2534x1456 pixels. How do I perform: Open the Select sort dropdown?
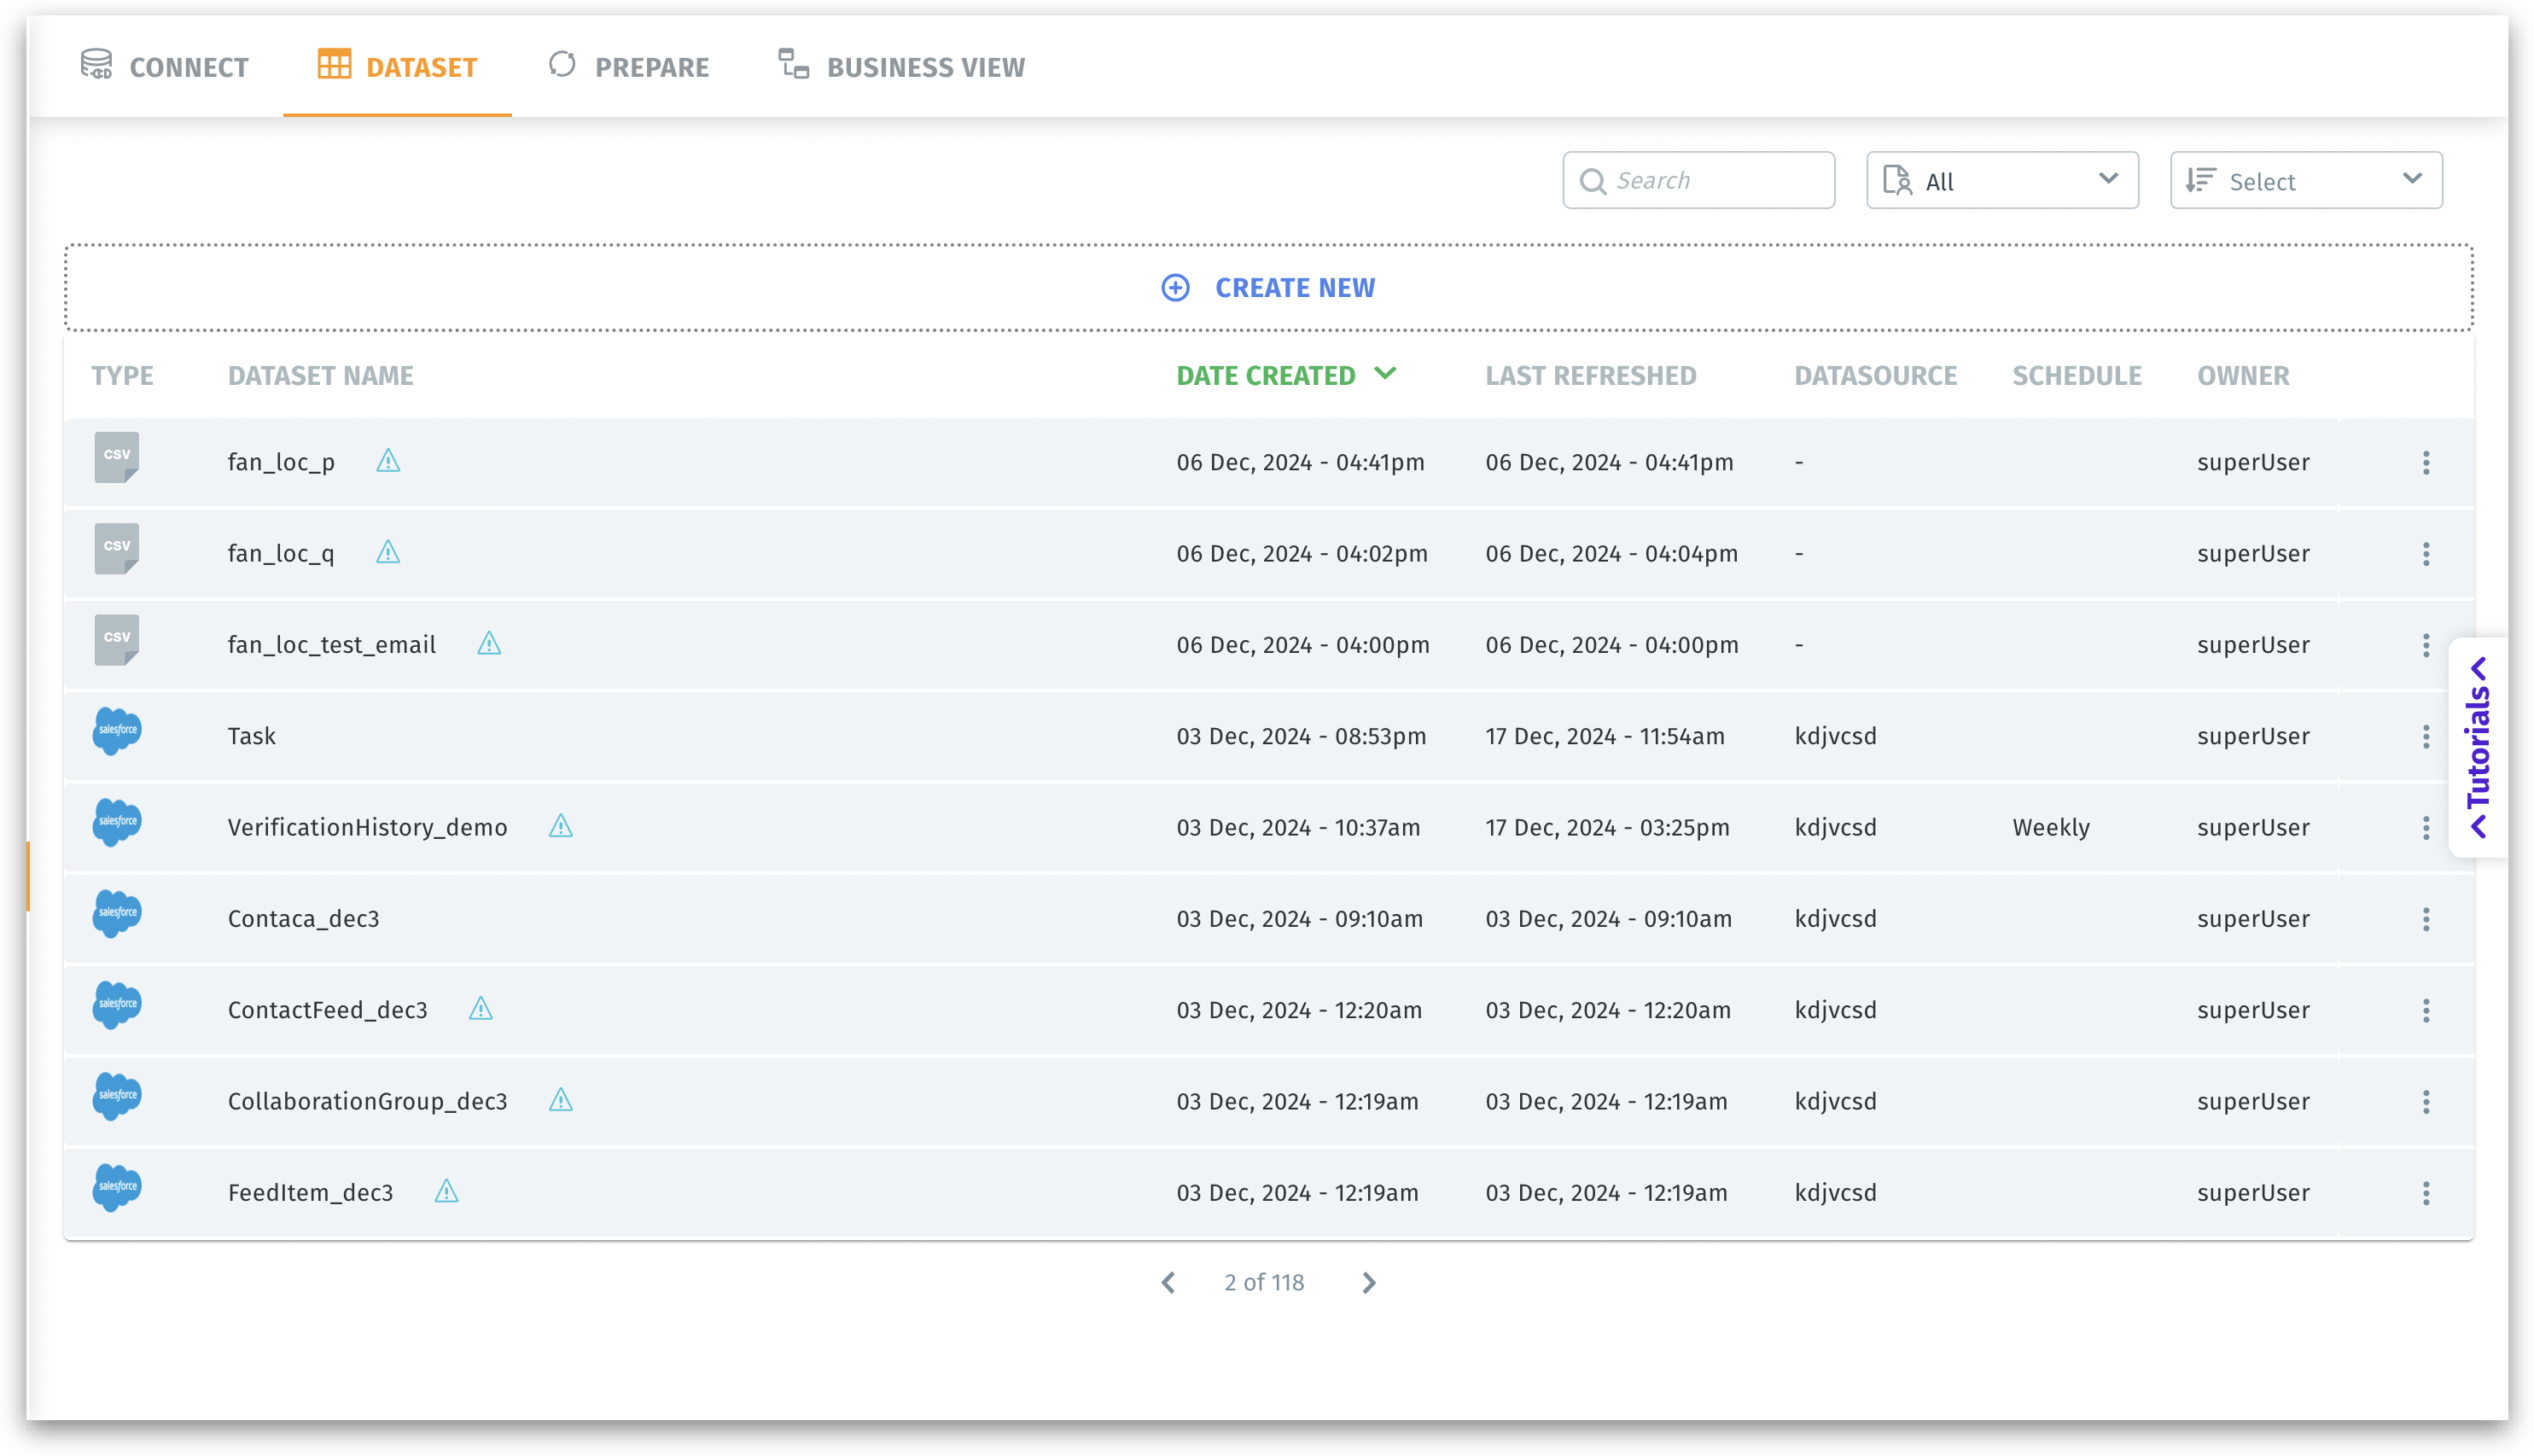click(2306, 181)
